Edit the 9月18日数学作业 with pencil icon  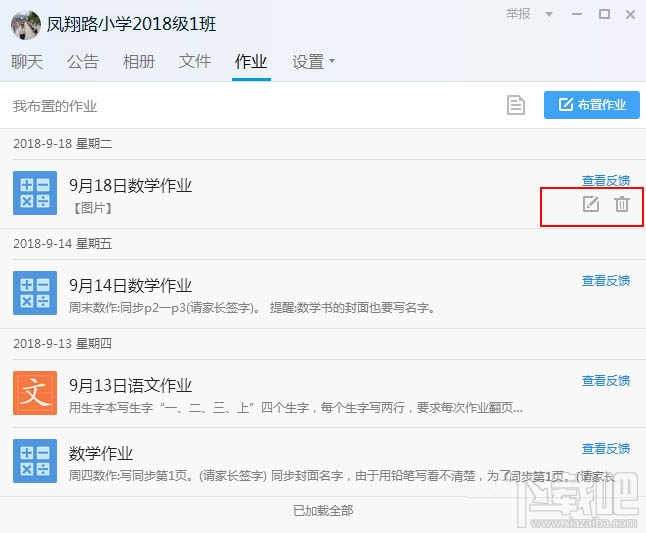click(x=591, y=204)
